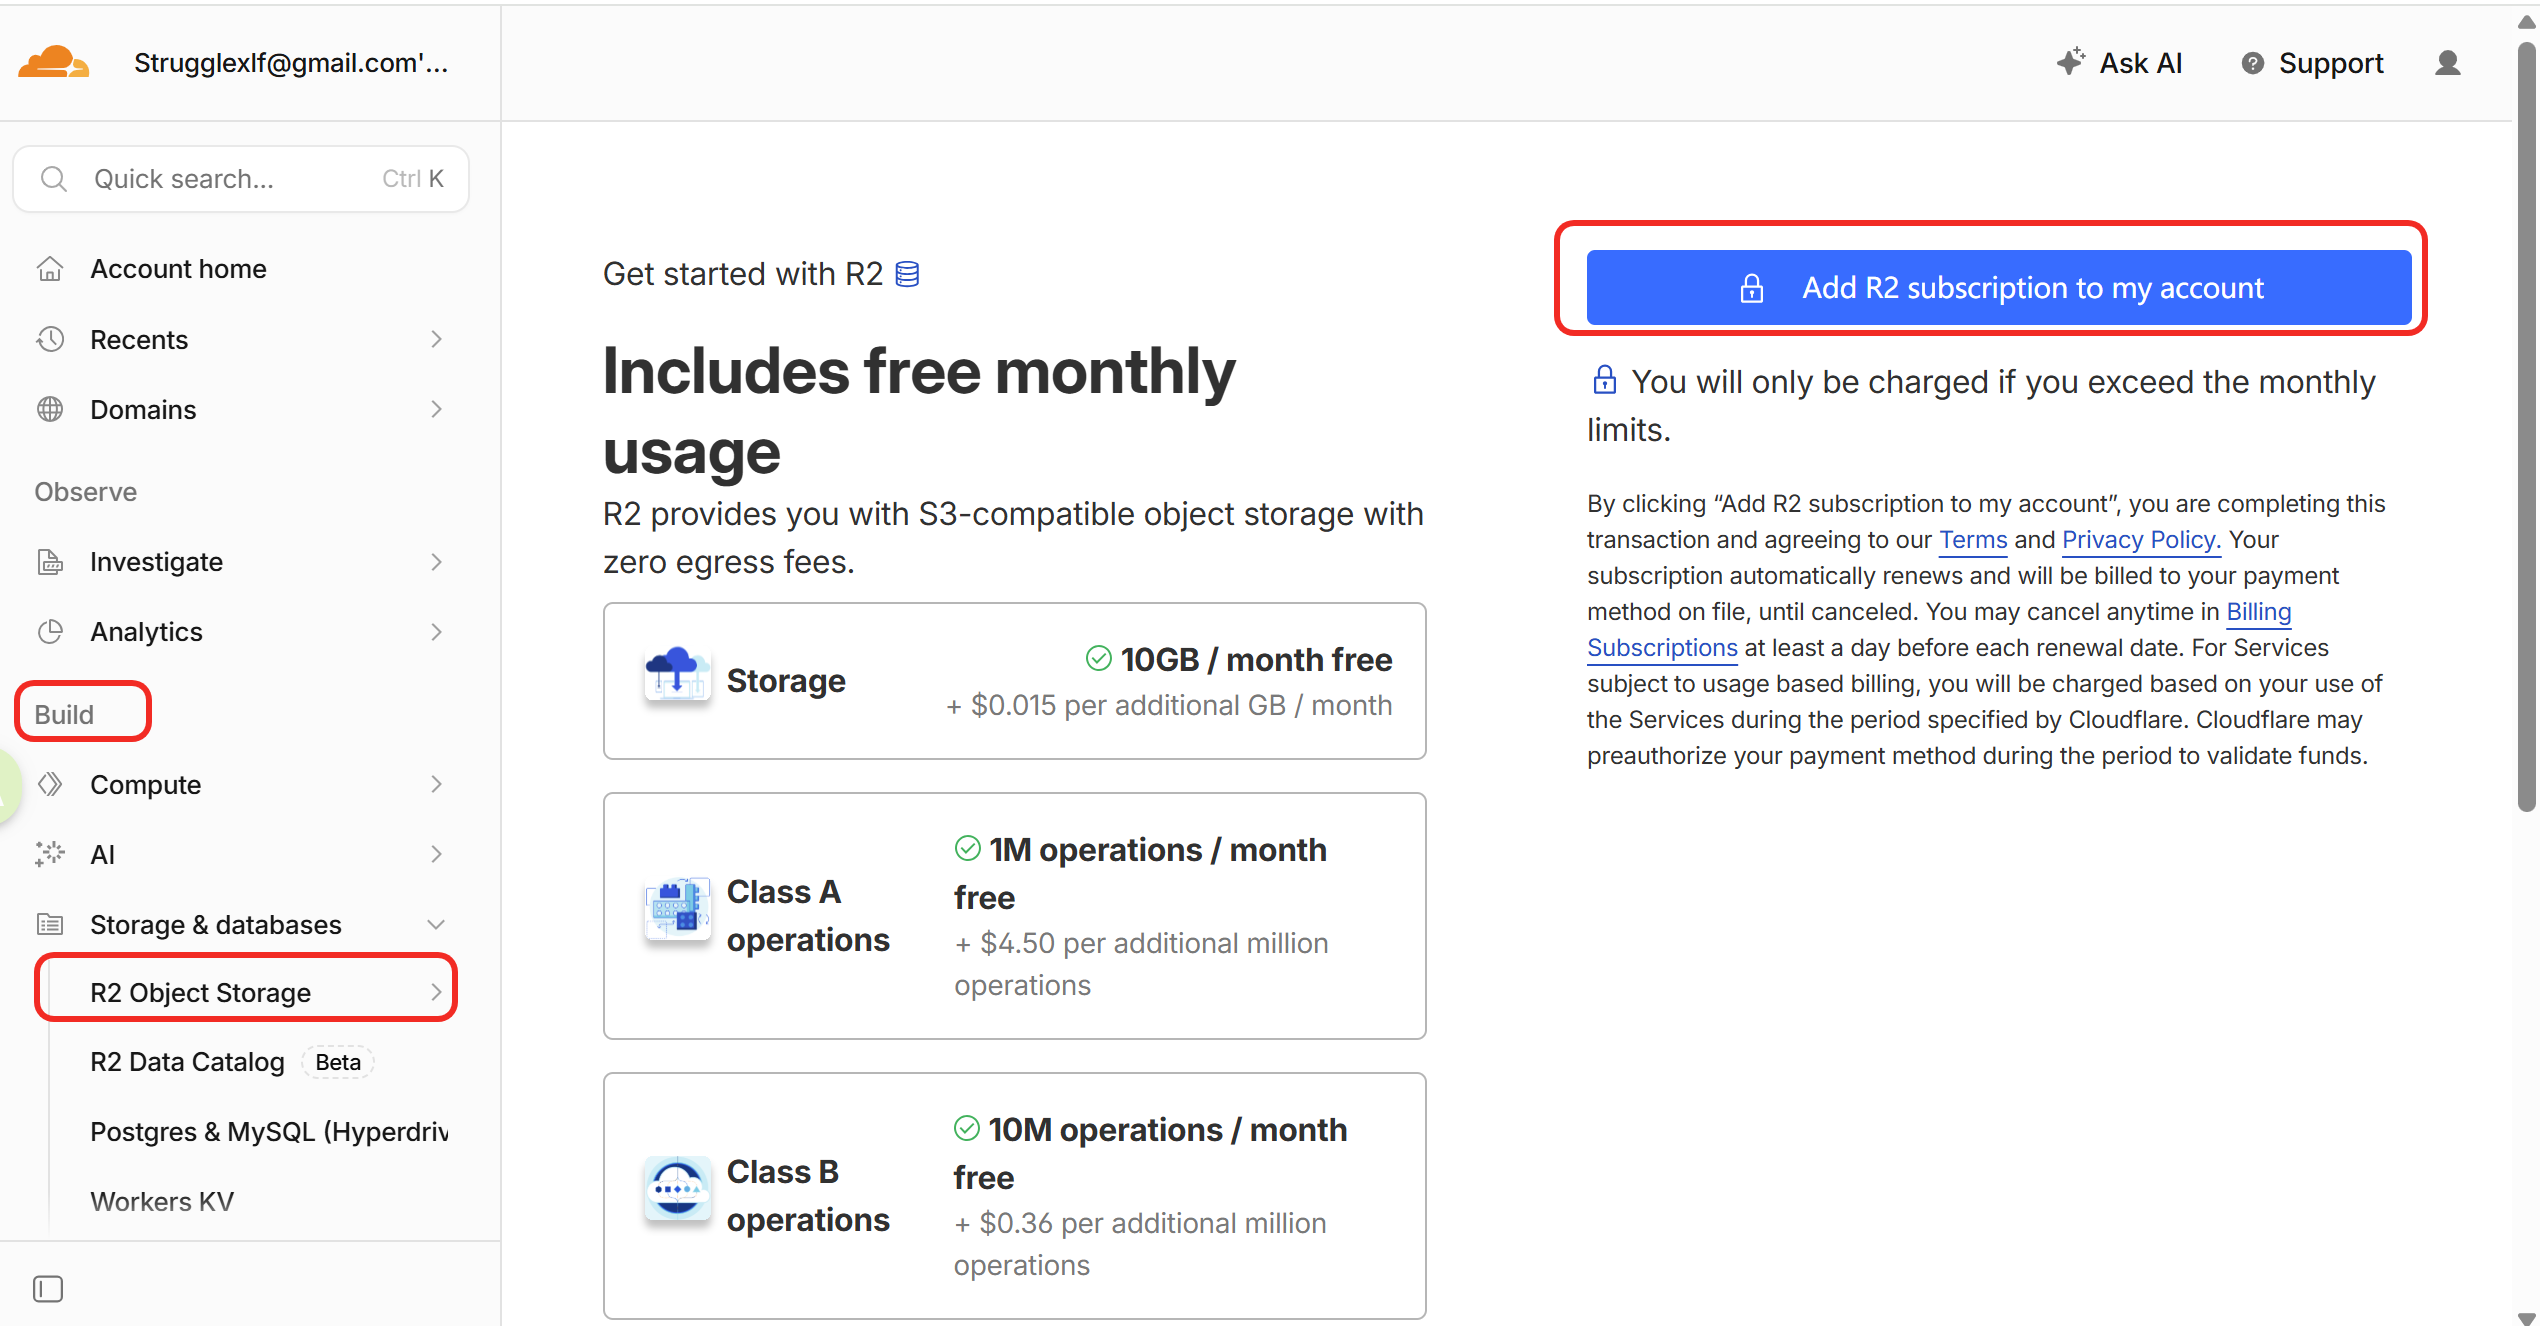Expand the Analytics menu chevron
Viewport: 2540px width, 1326px height.
pyautogui.click(x=436, y=632)
